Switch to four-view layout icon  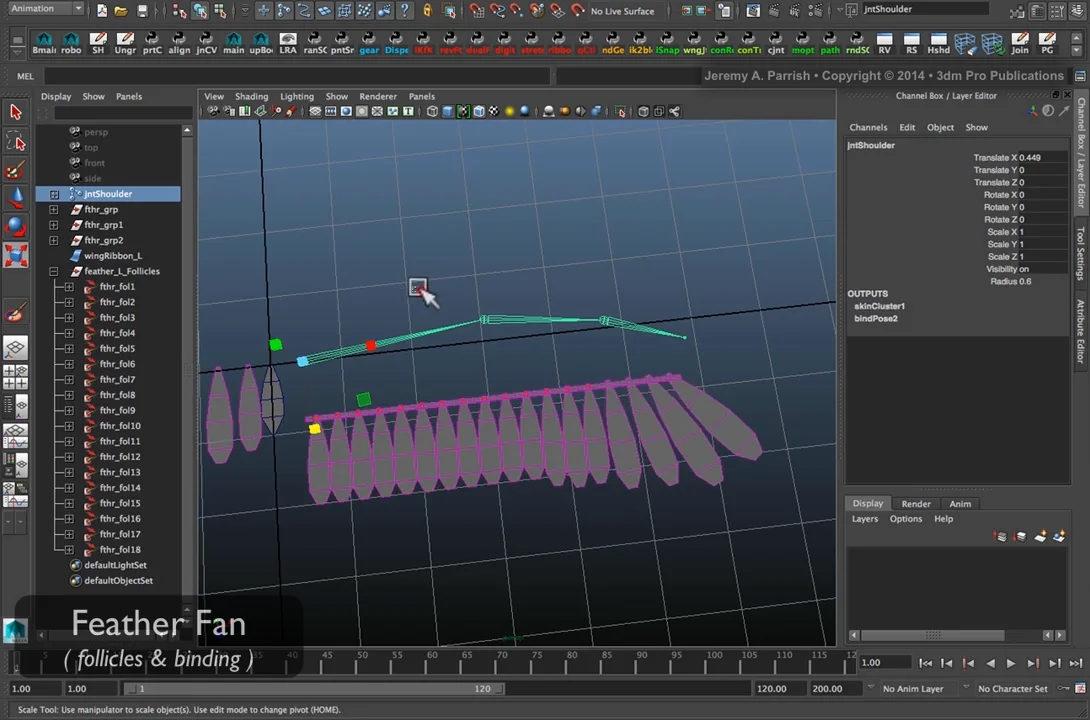(x=15, y=377)
